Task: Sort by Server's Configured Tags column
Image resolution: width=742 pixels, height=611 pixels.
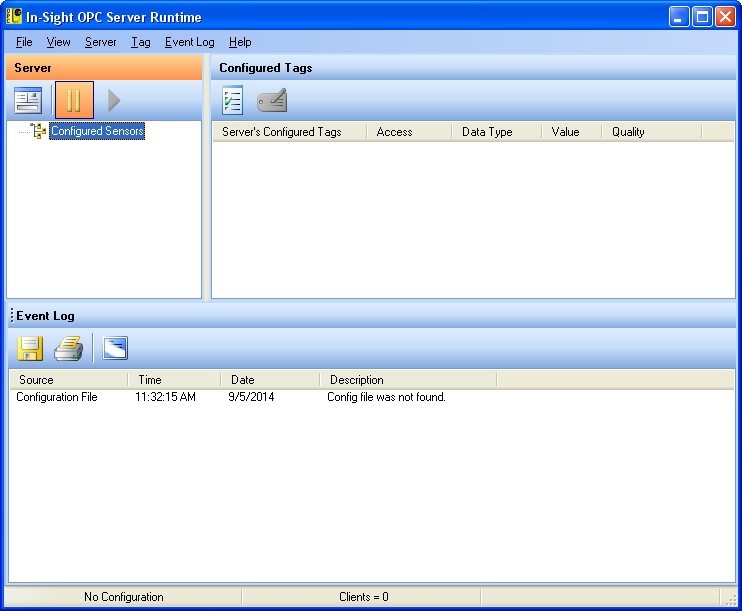Action: 290,132
